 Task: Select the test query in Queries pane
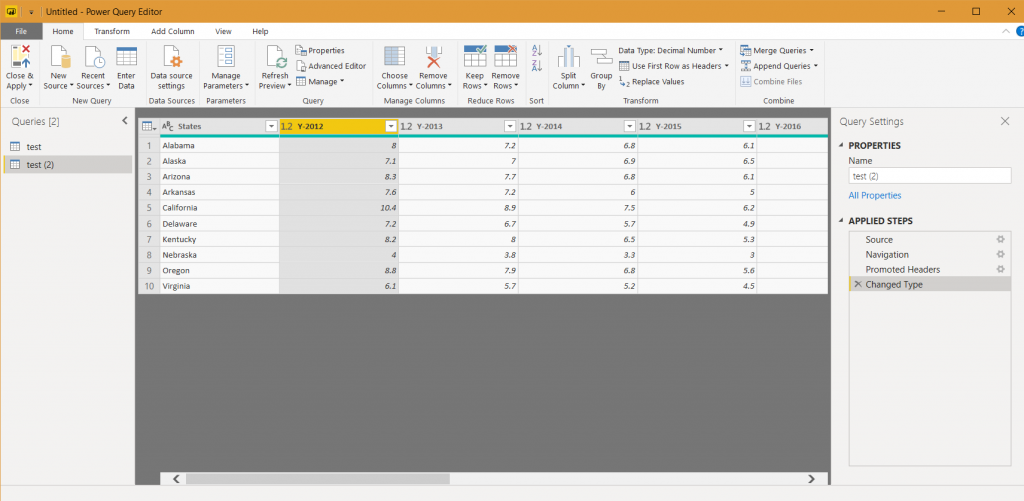pos(34,147)
